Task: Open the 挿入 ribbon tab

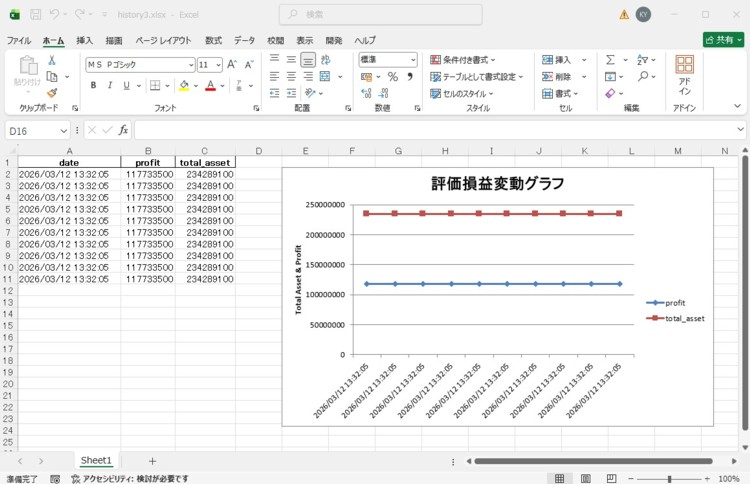Action: 85,40
